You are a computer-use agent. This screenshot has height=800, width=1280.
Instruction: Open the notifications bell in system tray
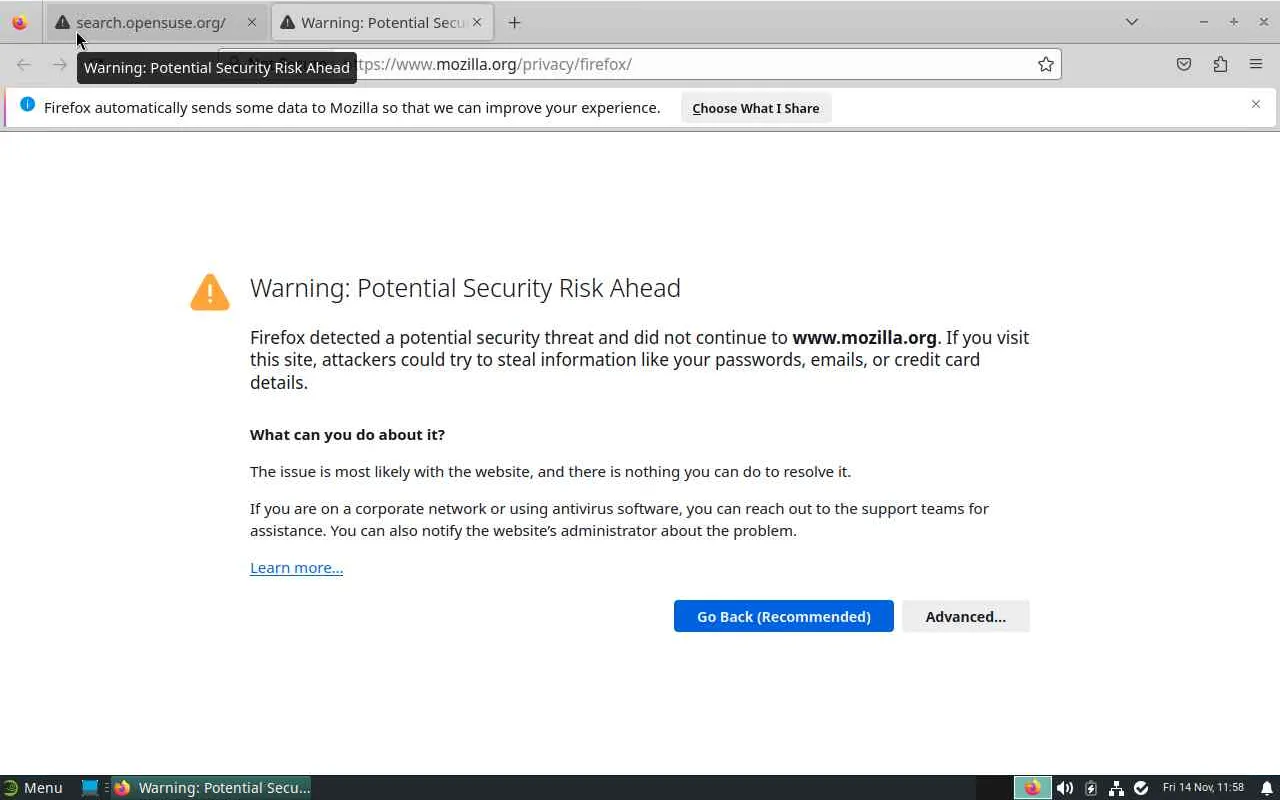(x=1266, y=788)
